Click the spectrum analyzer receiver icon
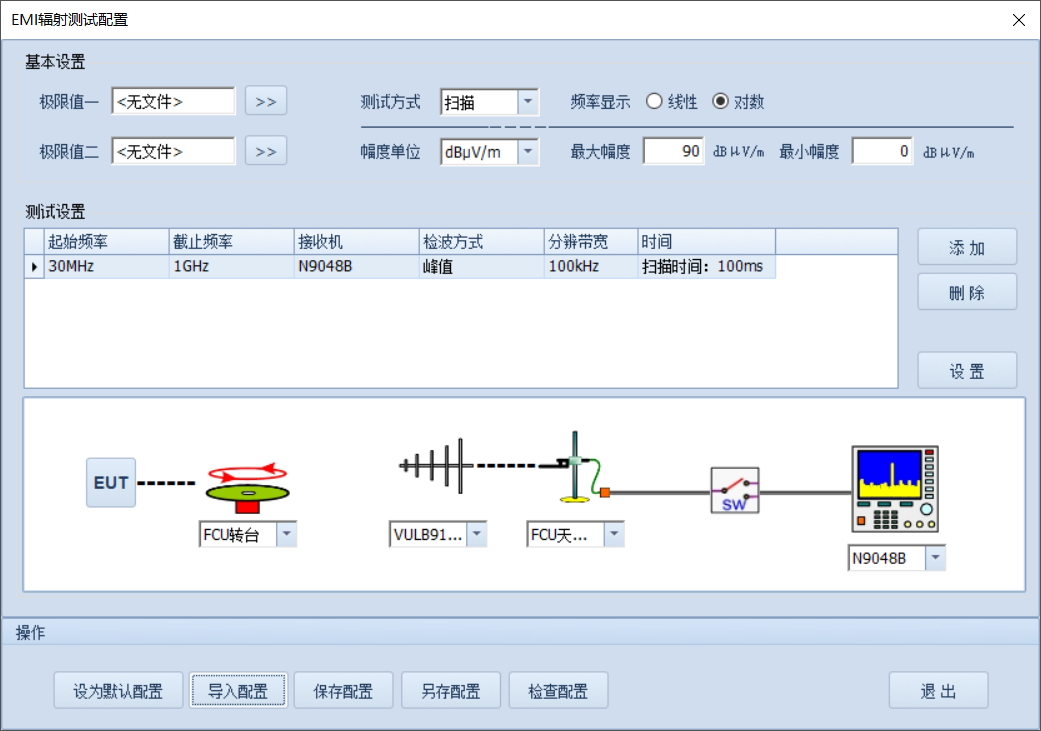1041x731 pixels. click(896, 490)
